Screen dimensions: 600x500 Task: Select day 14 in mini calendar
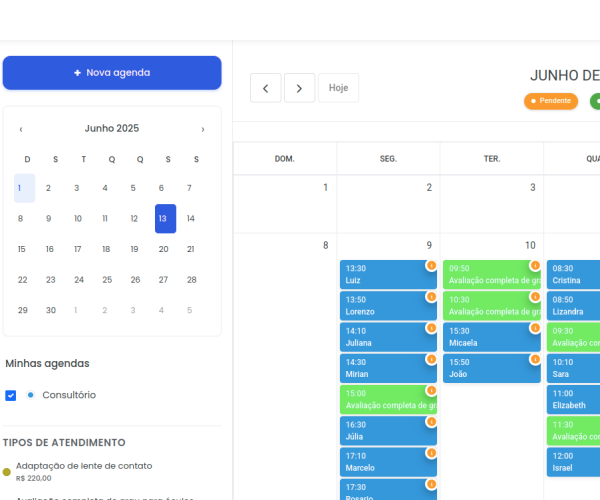tap(191, 218)
